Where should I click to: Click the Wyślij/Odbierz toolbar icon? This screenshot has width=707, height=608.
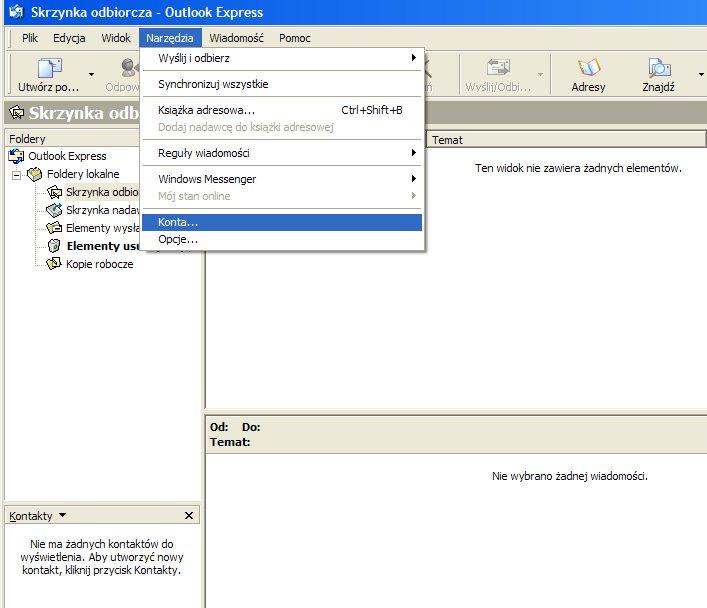pos(497,69)
